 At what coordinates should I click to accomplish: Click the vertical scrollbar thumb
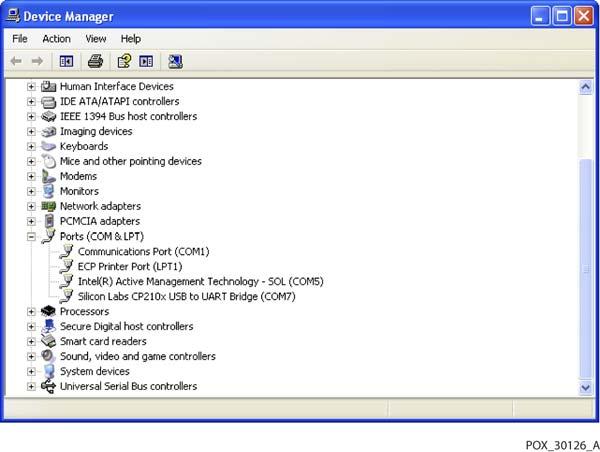tap(585, 269)
